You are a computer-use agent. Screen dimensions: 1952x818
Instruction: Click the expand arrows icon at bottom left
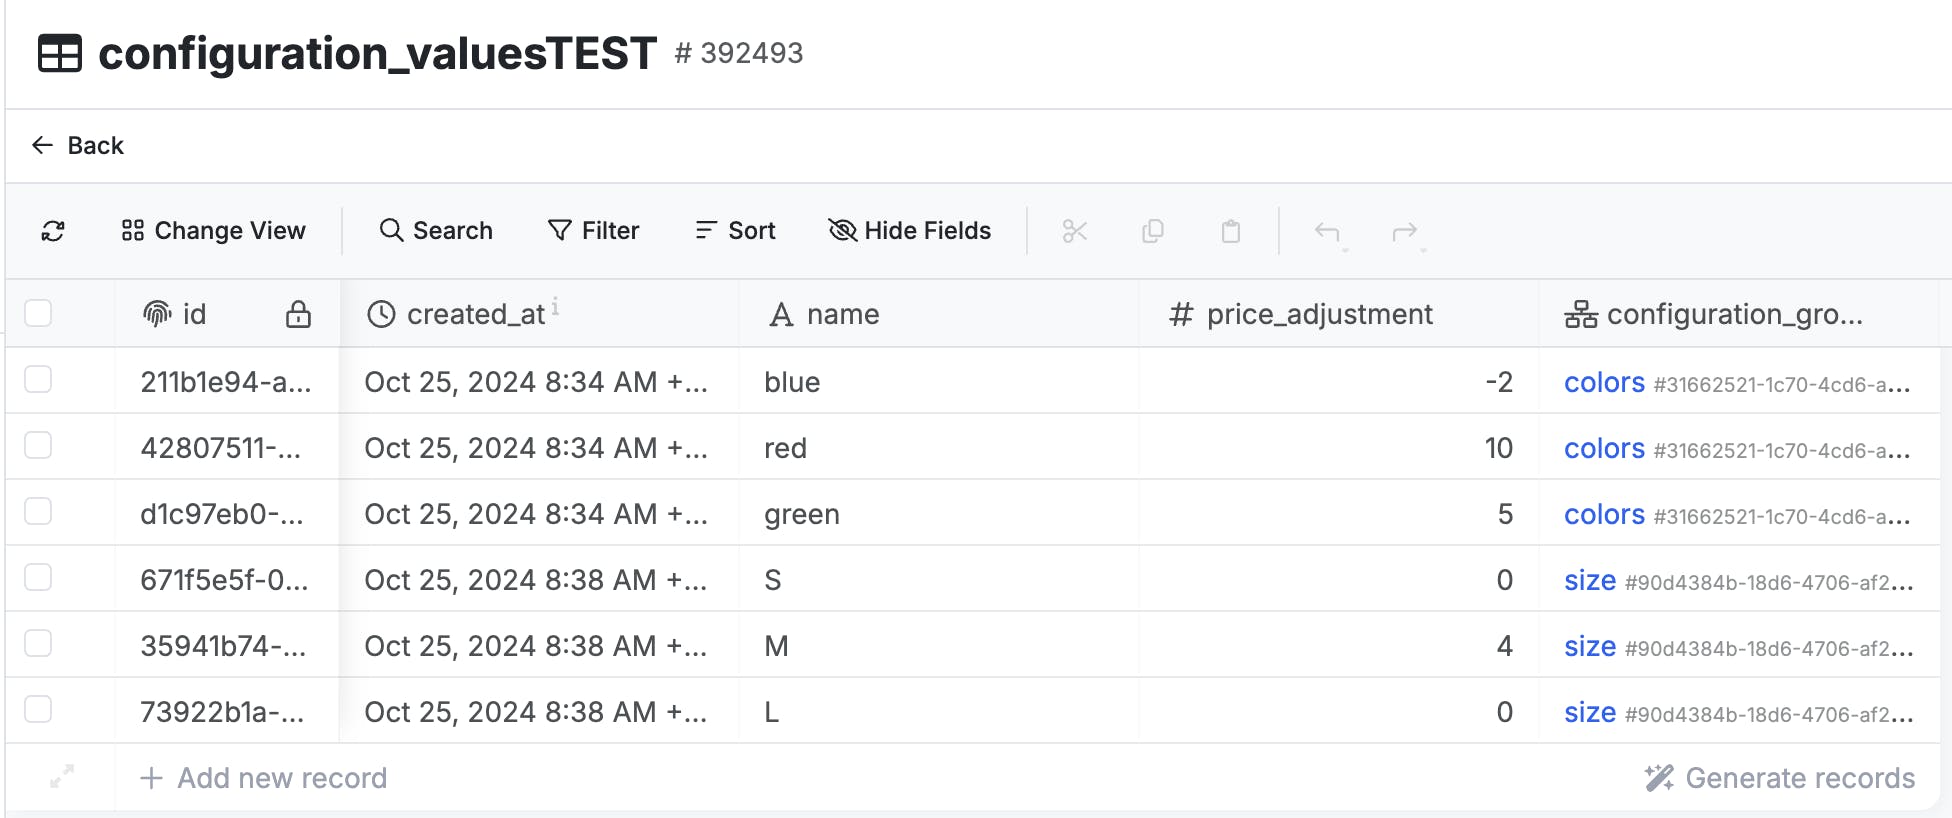pyautogui.click(x=62, y=777)
